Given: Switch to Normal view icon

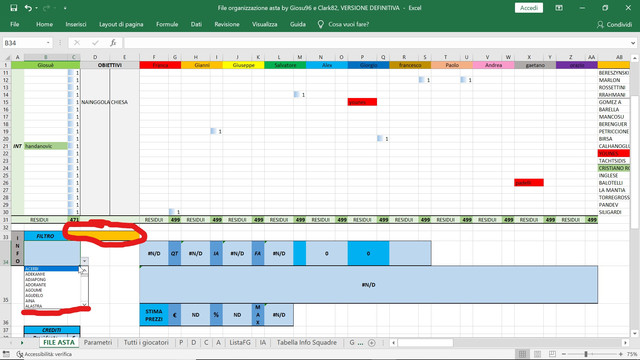Looking at the screenshot, I should [x=522, y=354].
